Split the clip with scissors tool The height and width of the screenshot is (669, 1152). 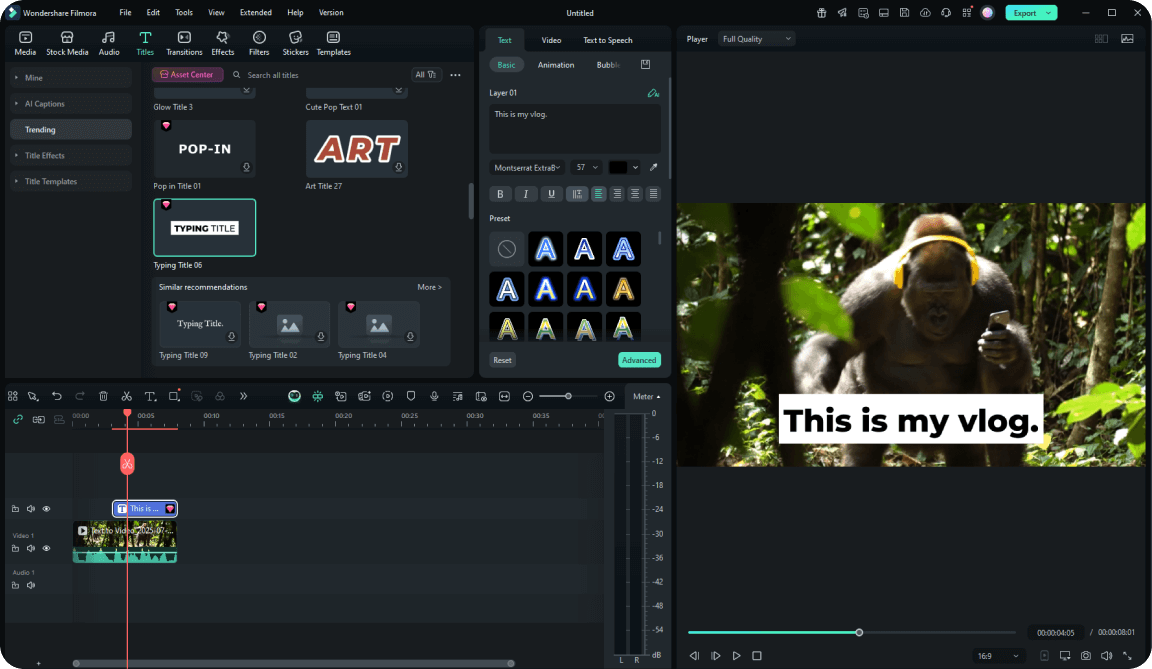pyautogui.click(x=126, y=397)
